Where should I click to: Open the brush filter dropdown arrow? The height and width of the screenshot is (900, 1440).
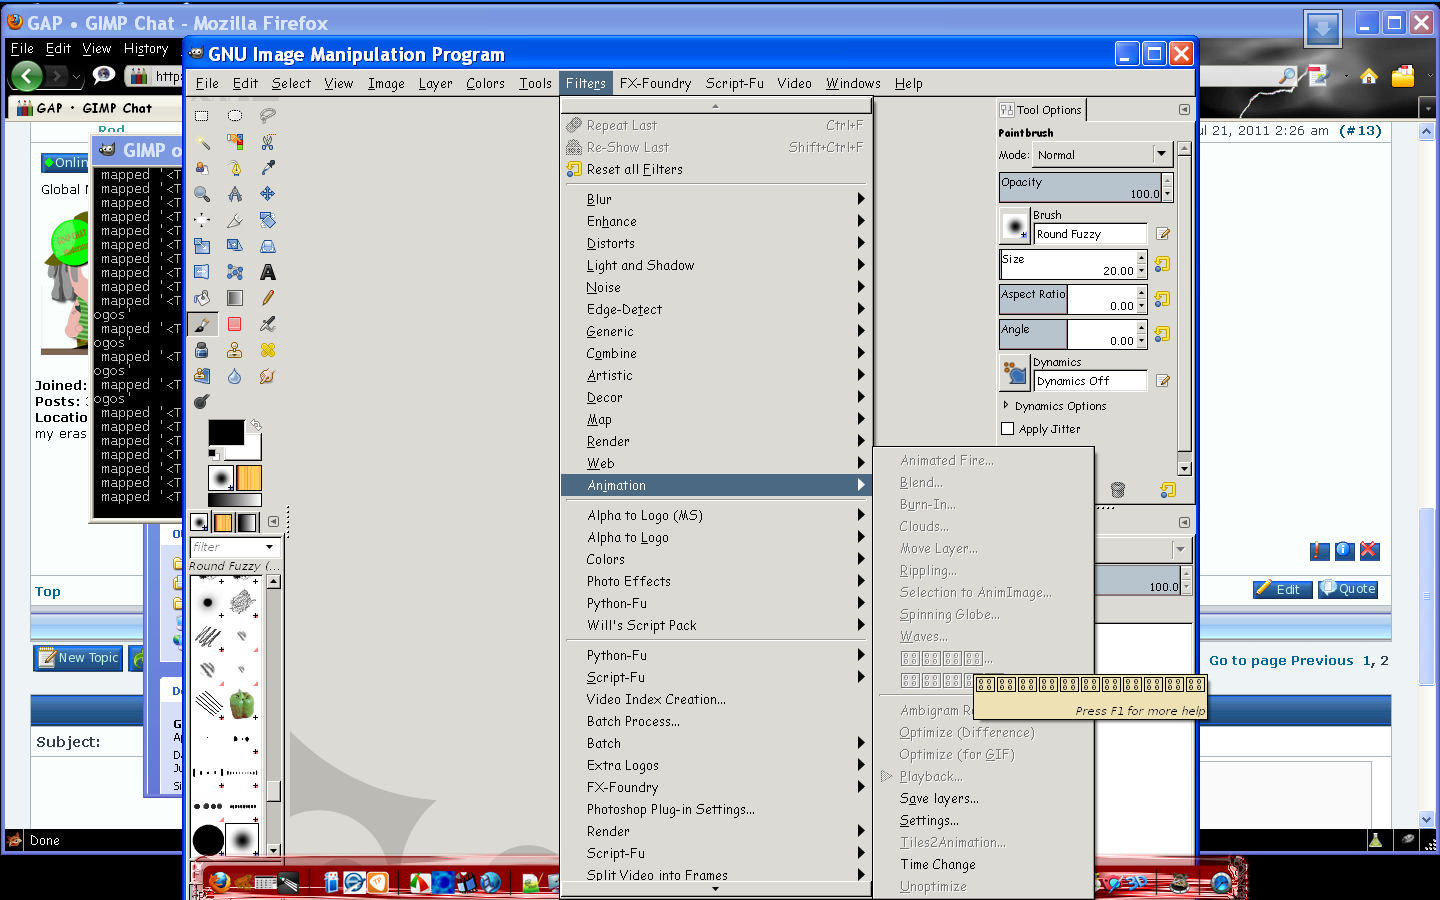(x=269, y=547)
